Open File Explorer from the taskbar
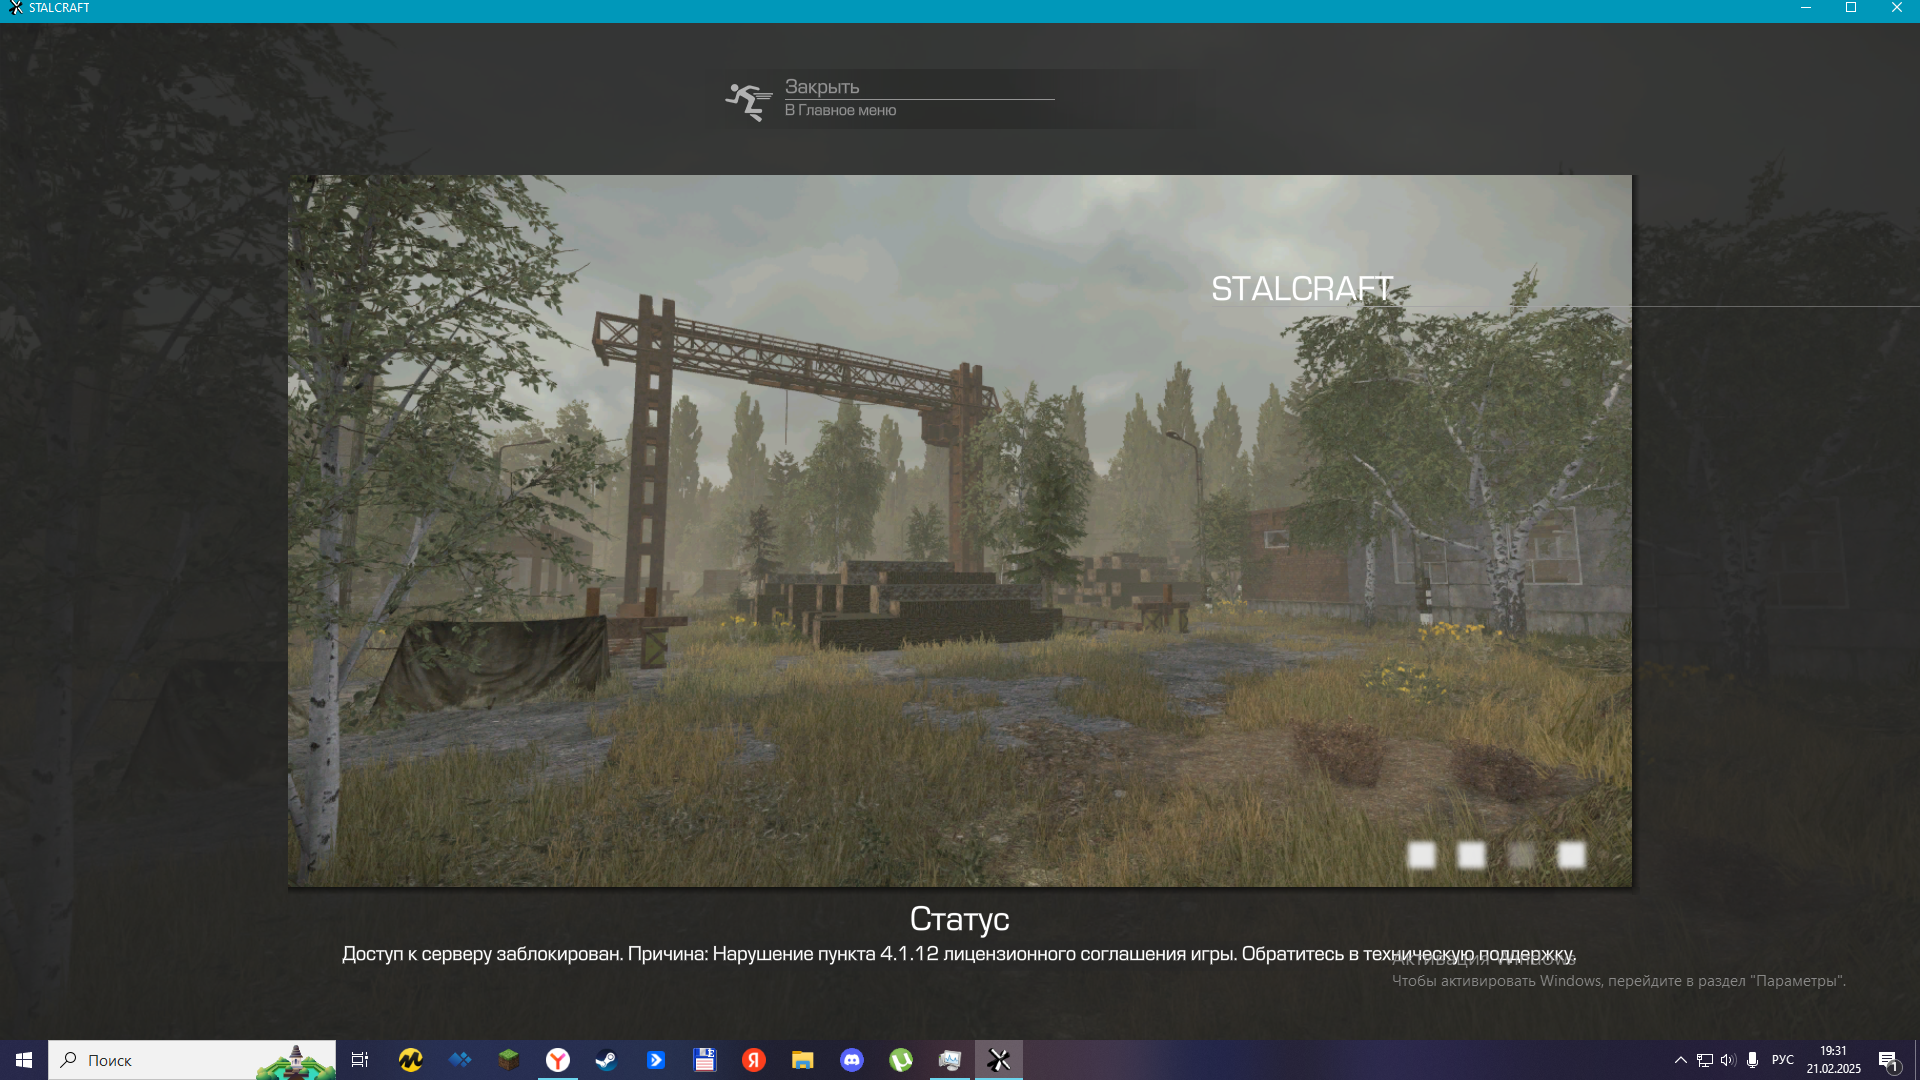The image size is (1920, 1080). tap(803, 1060)
